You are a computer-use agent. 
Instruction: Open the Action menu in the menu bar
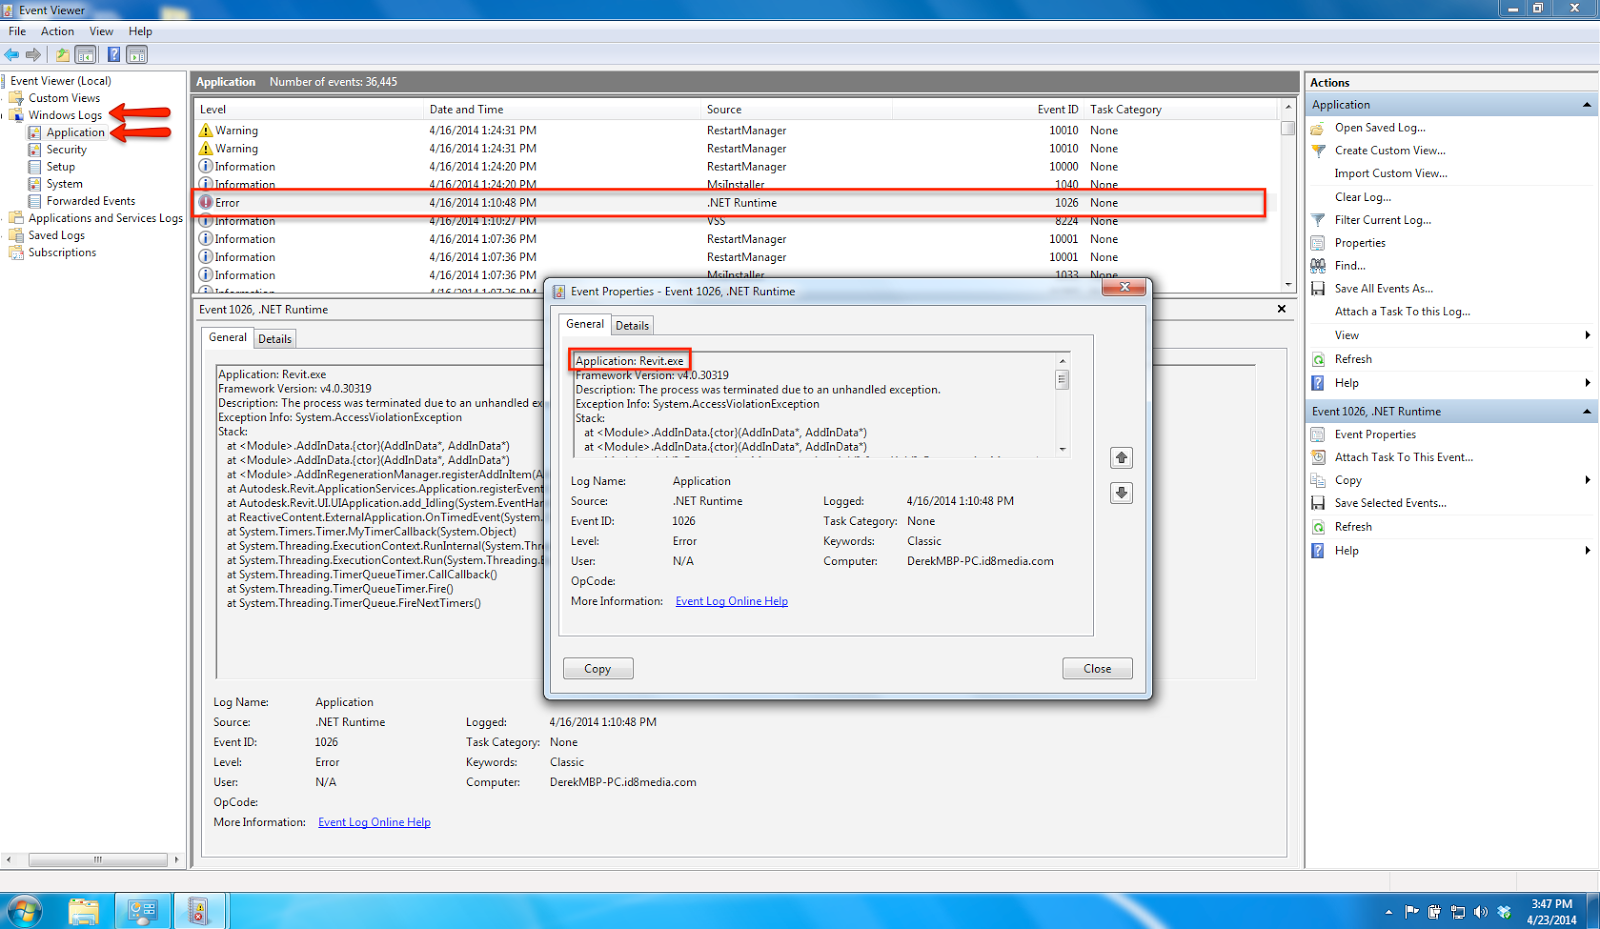coord(57,31)
